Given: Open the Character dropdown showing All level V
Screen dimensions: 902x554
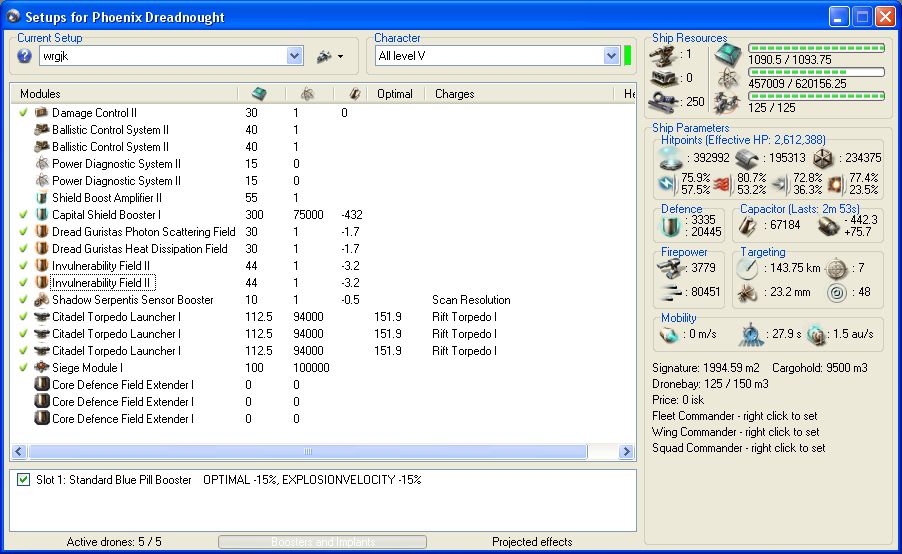Looking at the screenshot, I should coord(611,56).
